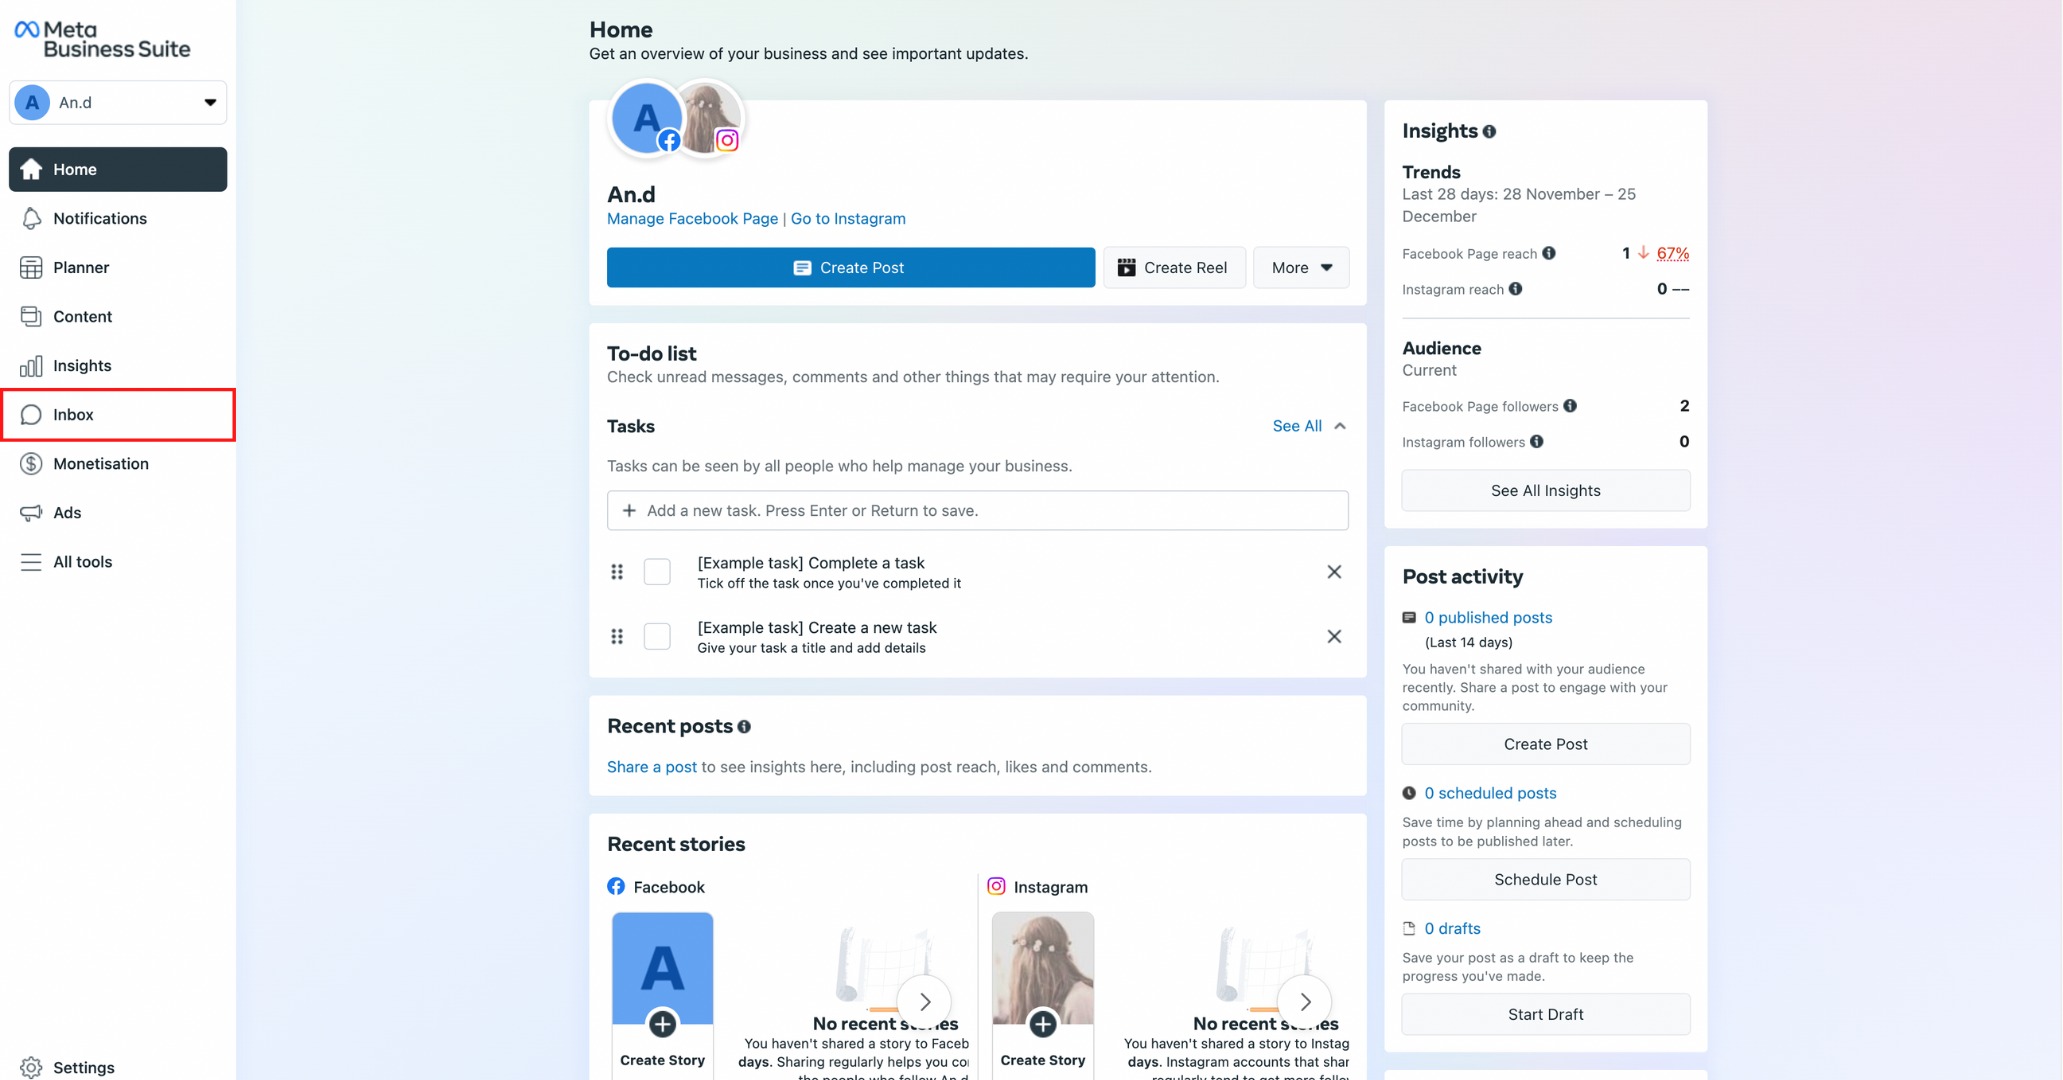
Task: Click the Inbox icon in sidebar
Action: coord(31,413)
